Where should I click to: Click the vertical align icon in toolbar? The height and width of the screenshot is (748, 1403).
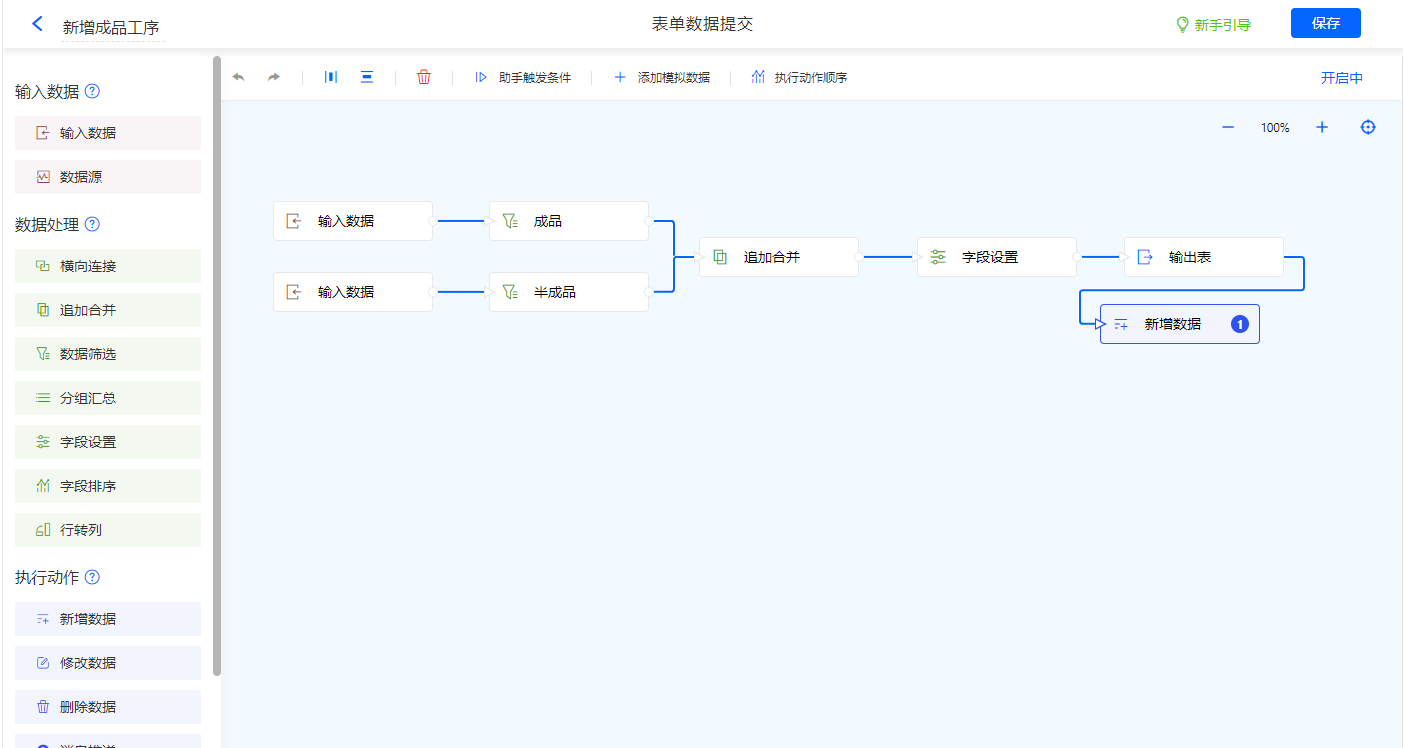point(367,77)
